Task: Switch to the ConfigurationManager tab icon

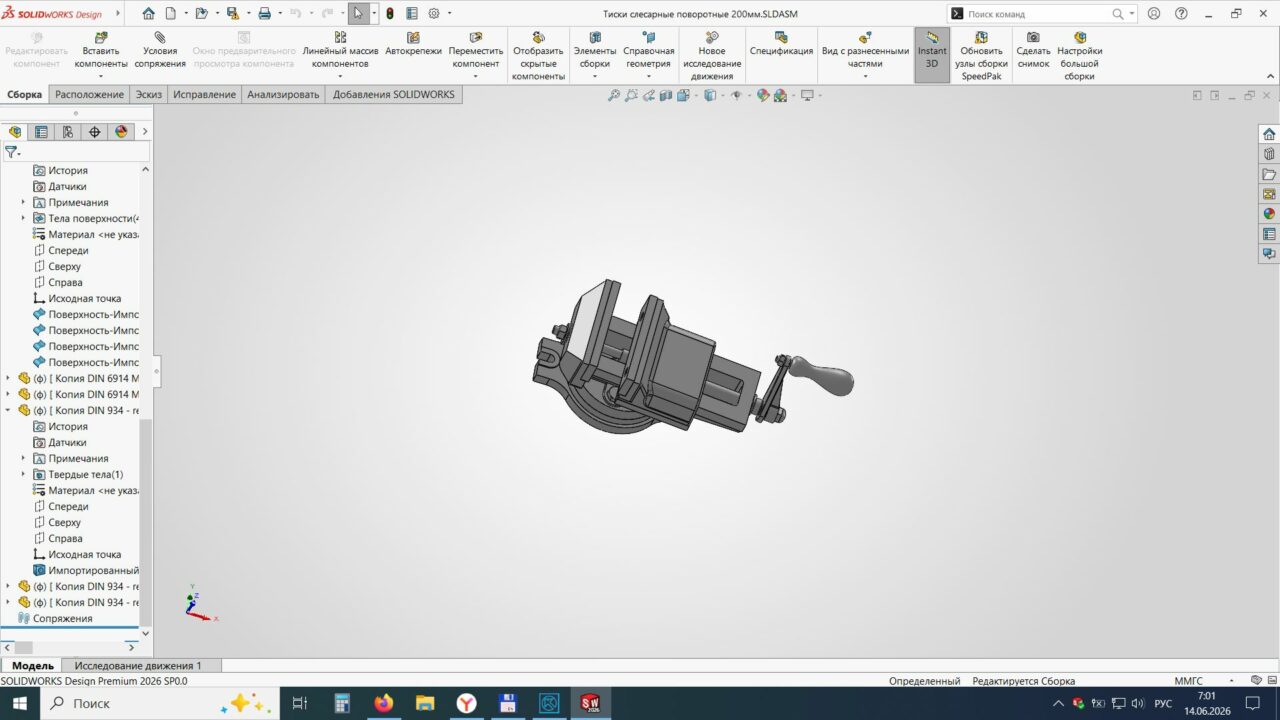Action: point(68,131)
